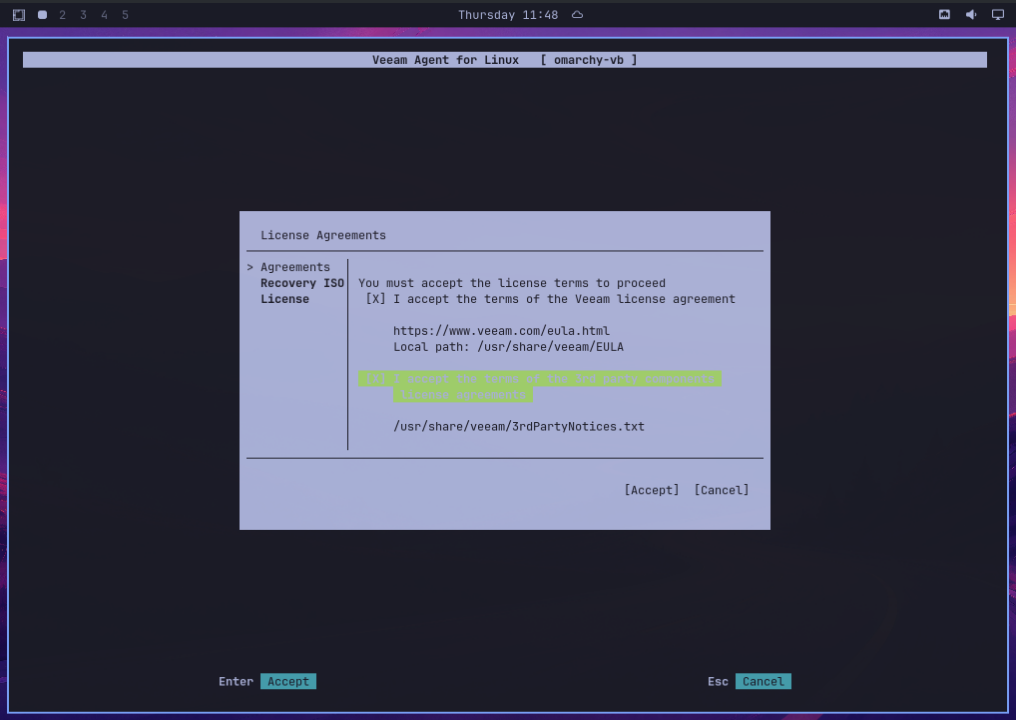This screenshot has width=1016, height=720.
Task: Click the bottom Cancel hint button
Action: [763, 682]
